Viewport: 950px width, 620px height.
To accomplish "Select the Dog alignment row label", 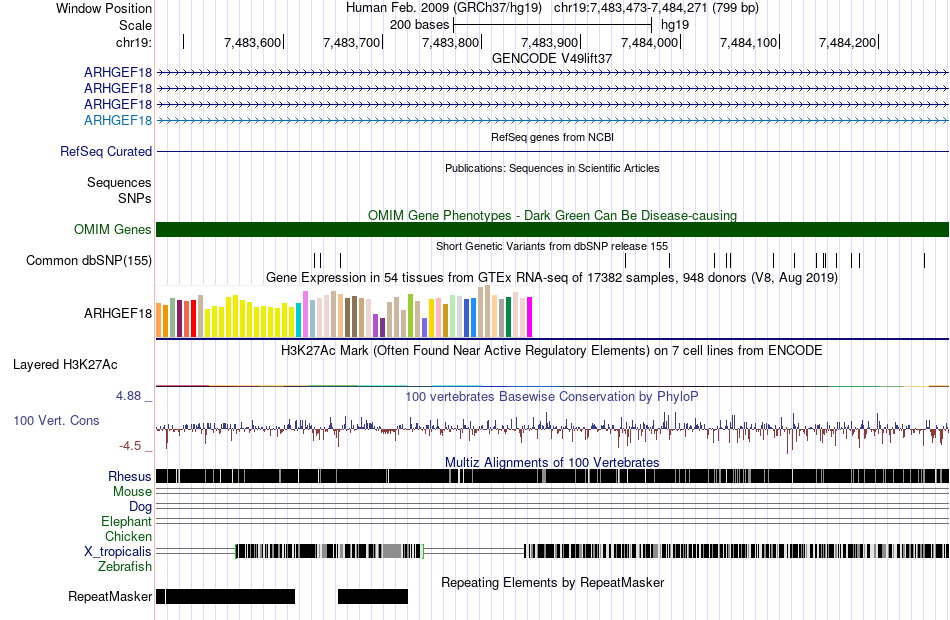I will pos(140,507).
